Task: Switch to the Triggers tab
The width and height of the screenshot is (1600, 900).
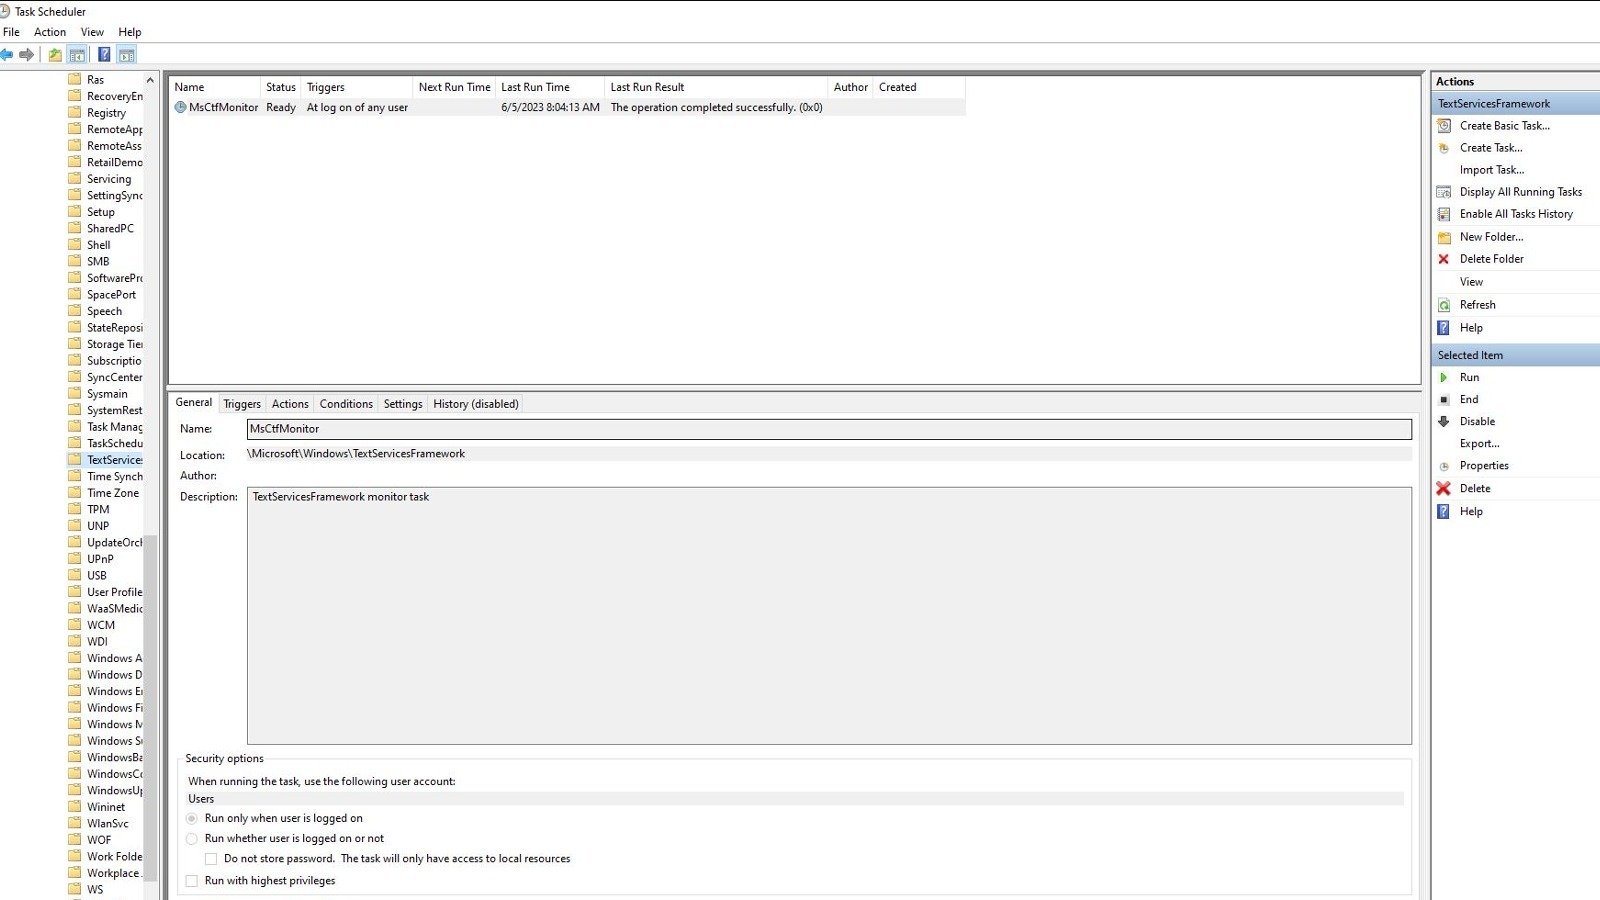Action: coord(241,403)
